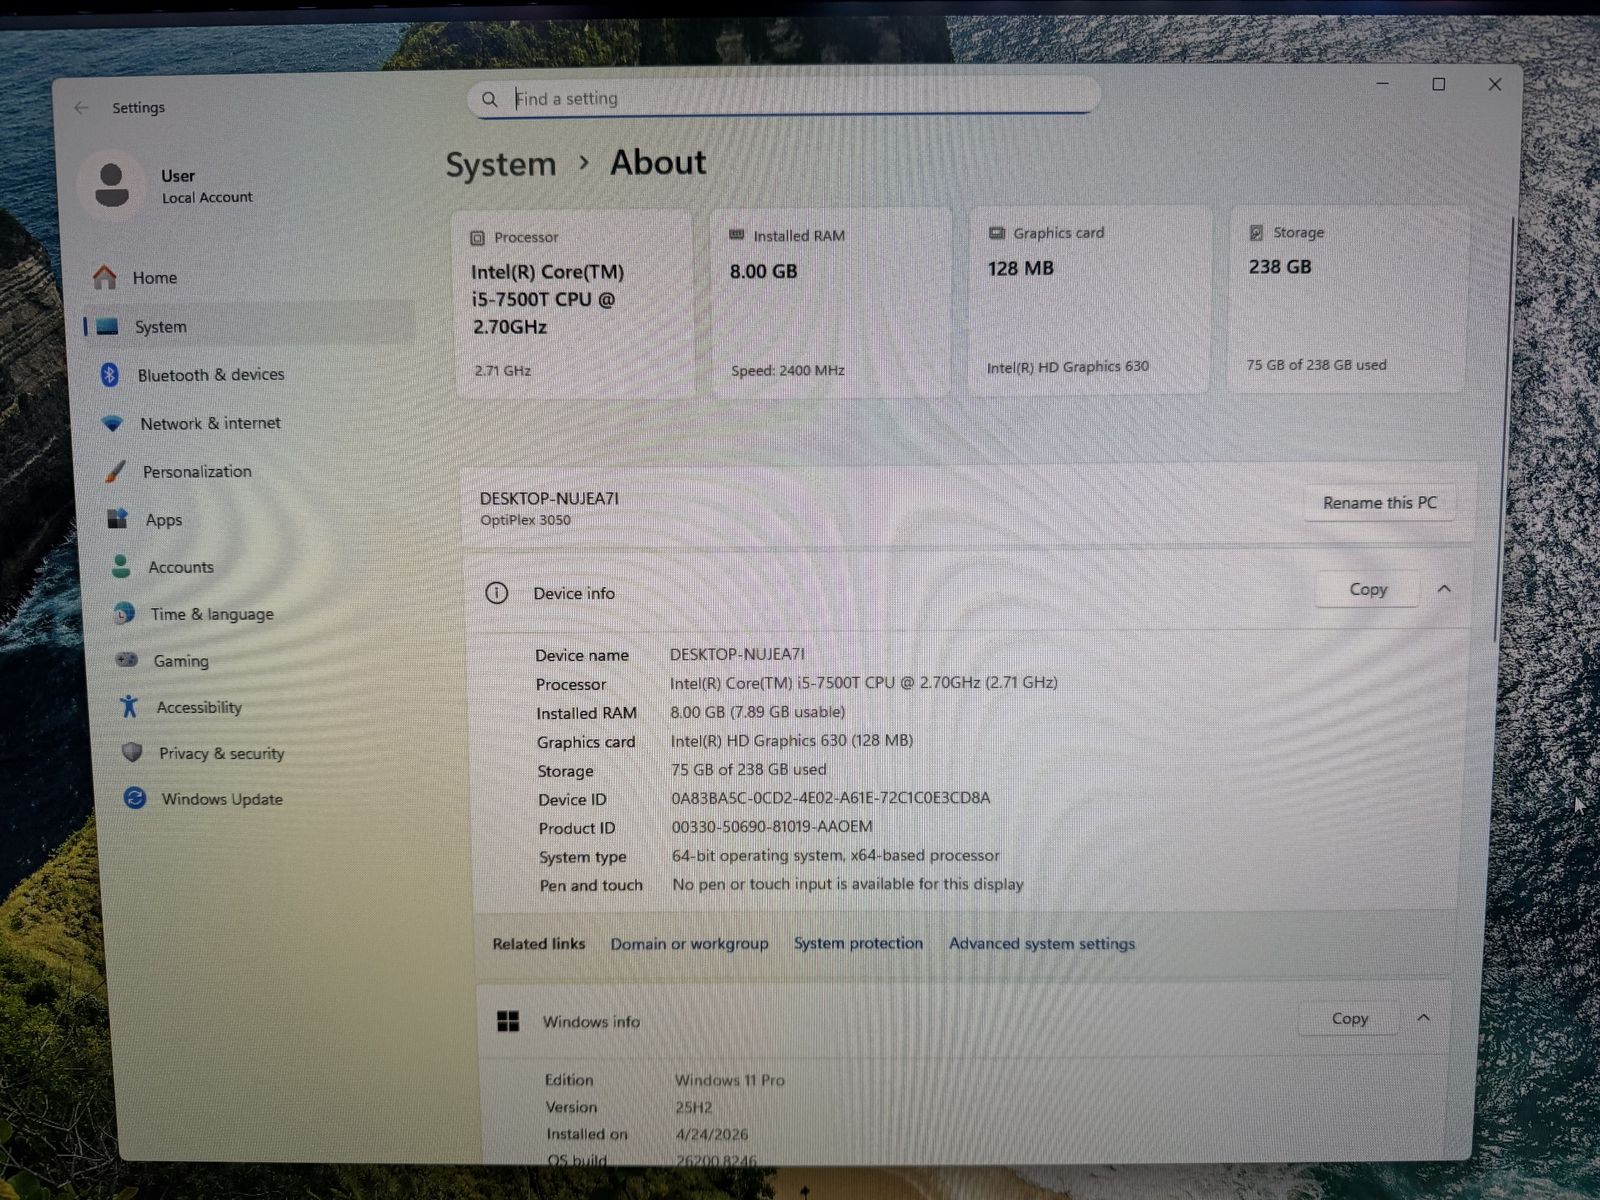Open the System protection link

tap(858, 944)
